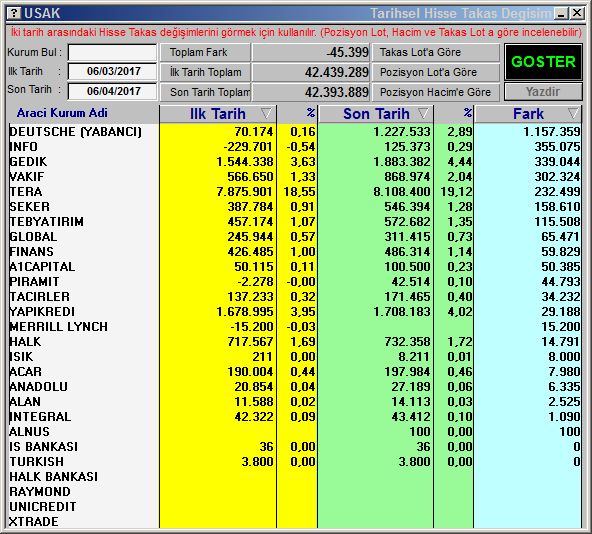Select the VAKIF broker row
Image resolution: width=592 pixels, height=534 pixels.
(294, 176)
